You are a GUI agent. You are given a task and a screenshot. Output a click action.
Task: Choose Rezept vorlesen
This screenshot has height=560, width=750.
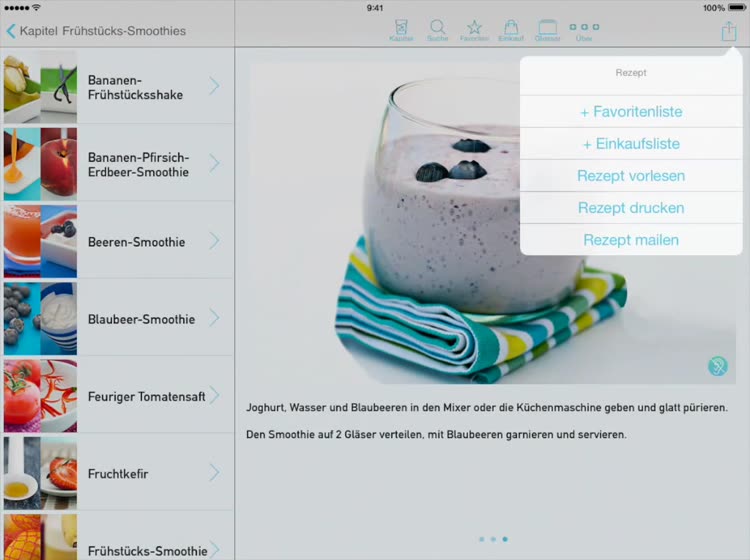(x=631, y=176)
